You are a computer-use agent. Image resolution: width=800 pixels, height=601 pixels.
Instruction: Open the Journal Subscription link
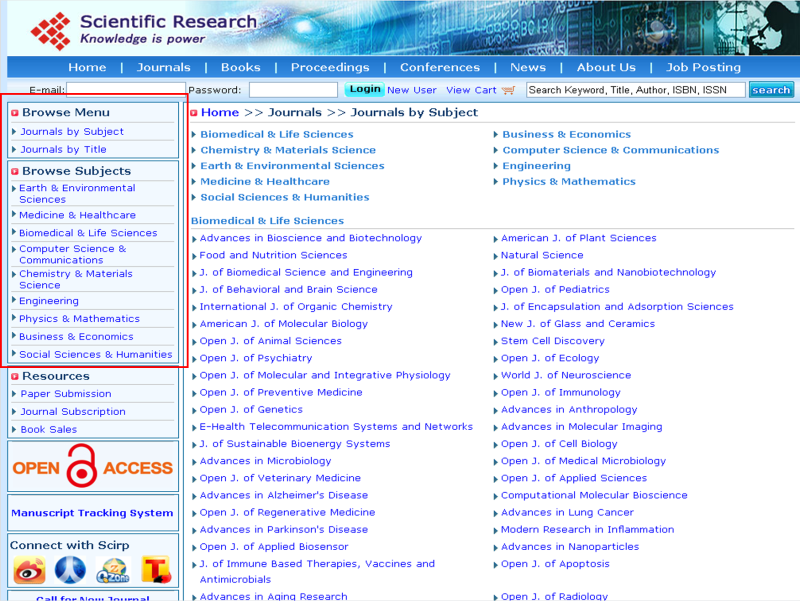tap(73, 411)
